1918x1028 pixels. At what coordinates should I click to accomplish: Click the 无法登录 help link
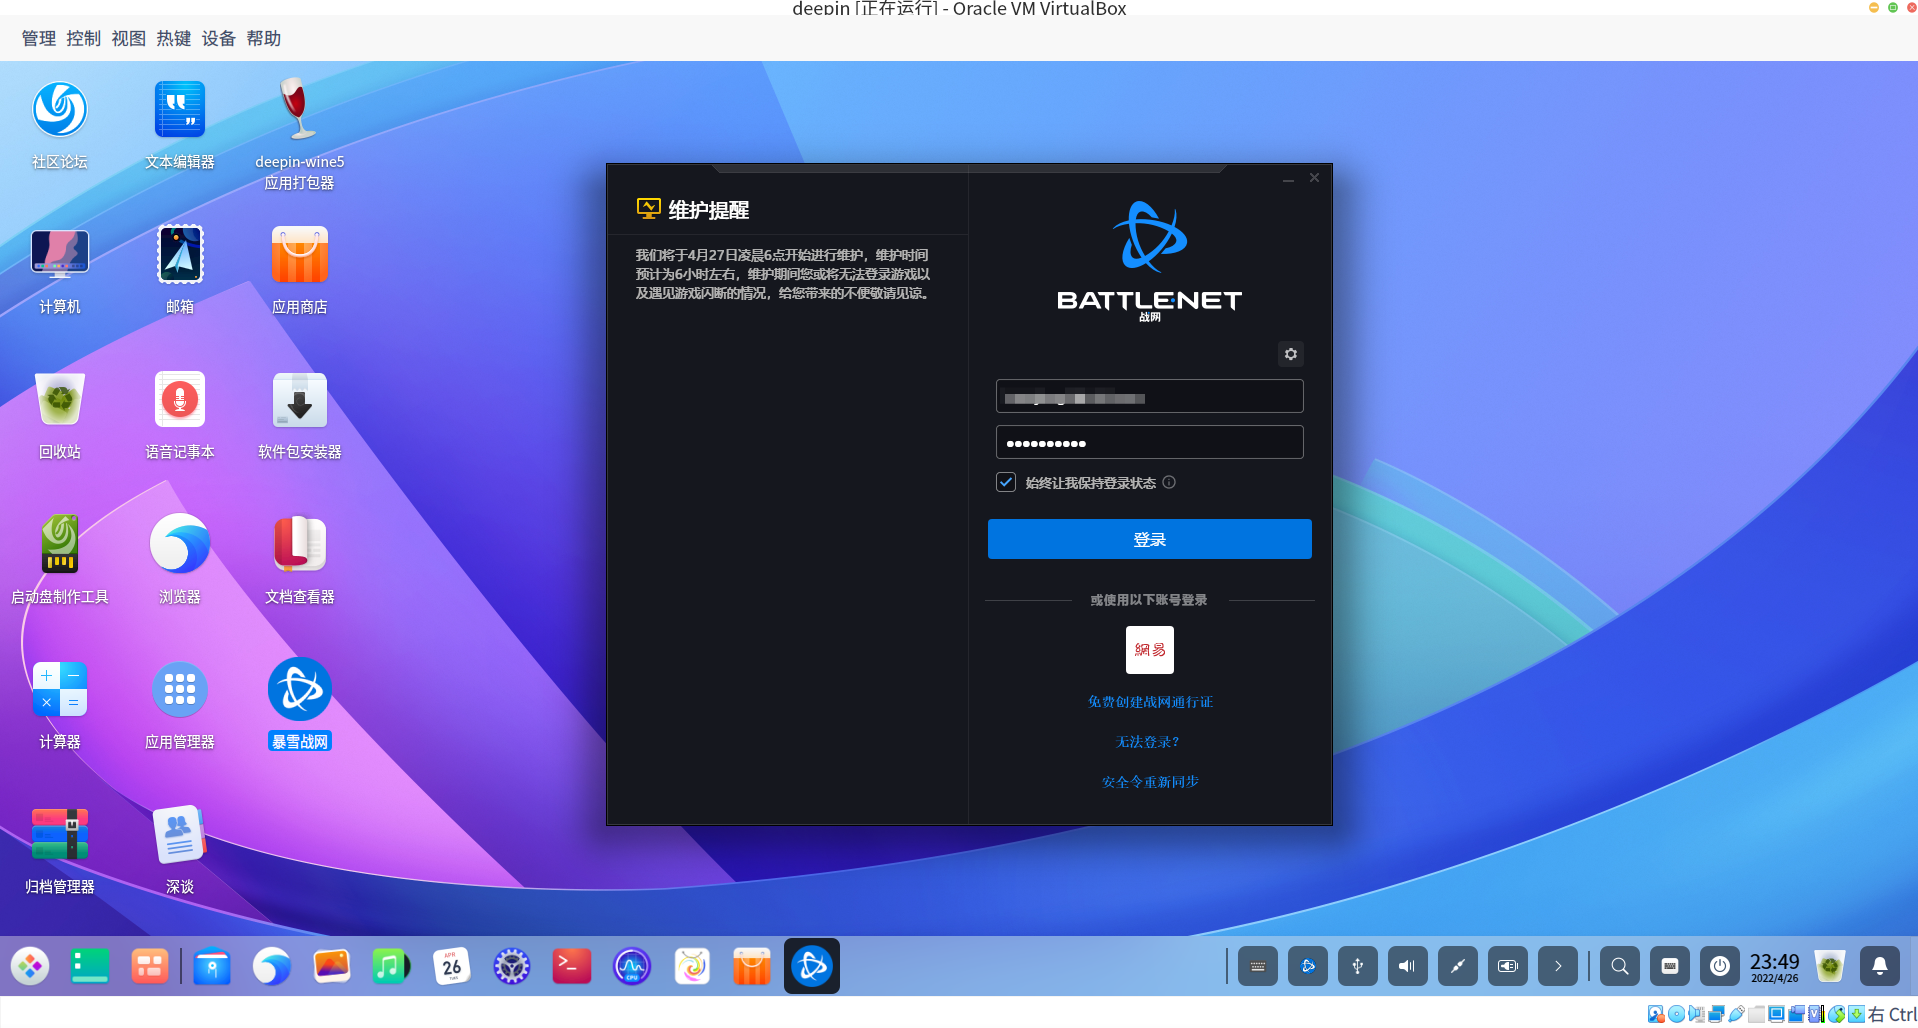1148,742
